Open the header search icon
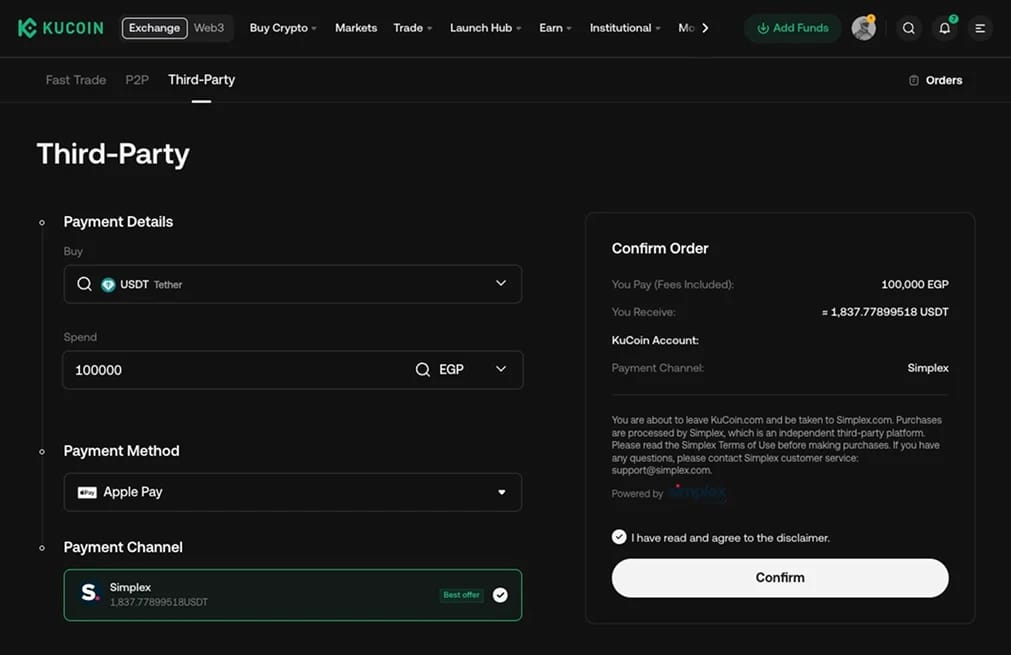This screenshot has width=1011, height=655. click(908, 28)
